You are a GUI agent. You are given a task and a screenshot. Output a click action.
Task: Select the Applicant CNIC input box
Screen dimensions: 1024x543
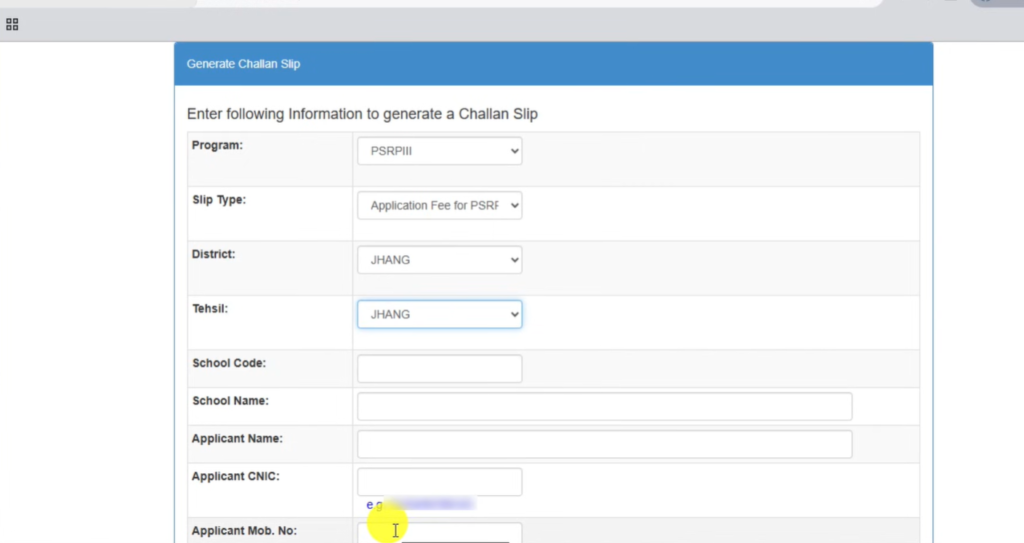(439, 482)
